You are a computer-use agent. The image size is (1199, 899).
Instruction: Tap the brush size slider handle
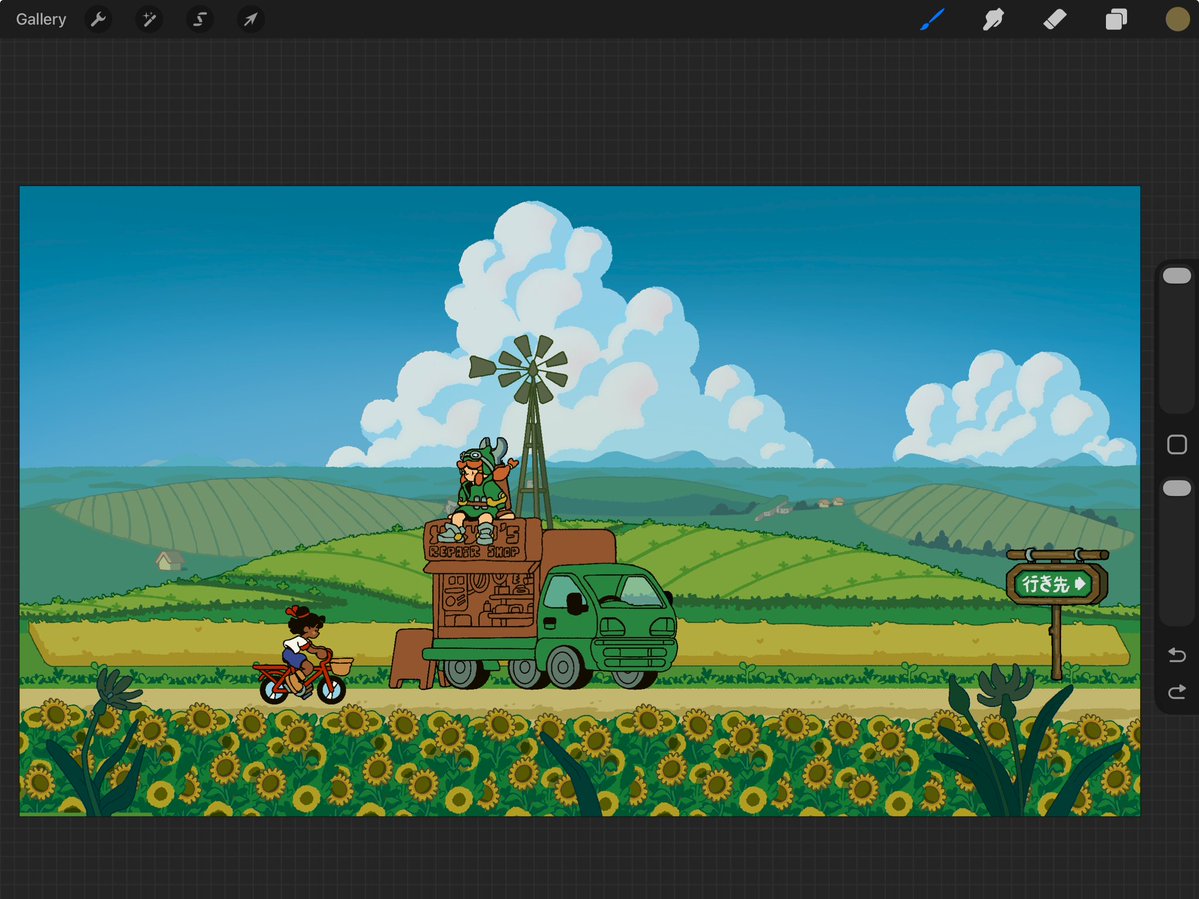point(1176,274)
